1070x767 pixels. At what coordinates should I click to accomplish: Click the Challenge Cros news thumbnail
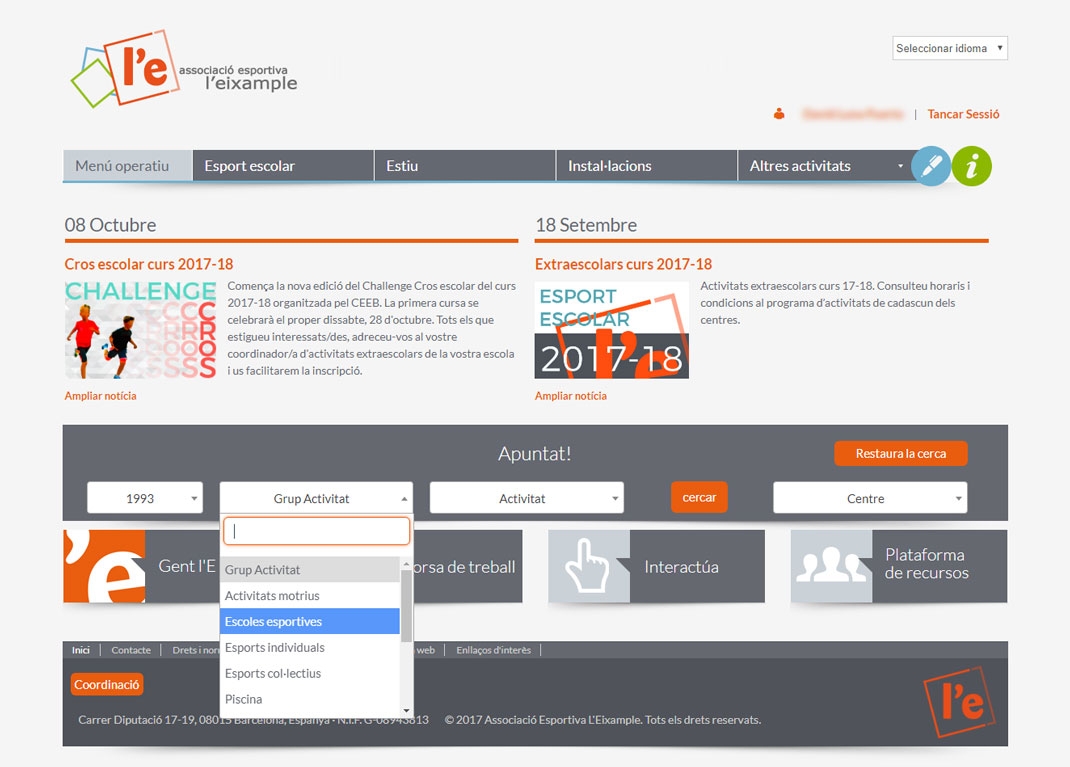pyautogui.click(x=141, y=330)
